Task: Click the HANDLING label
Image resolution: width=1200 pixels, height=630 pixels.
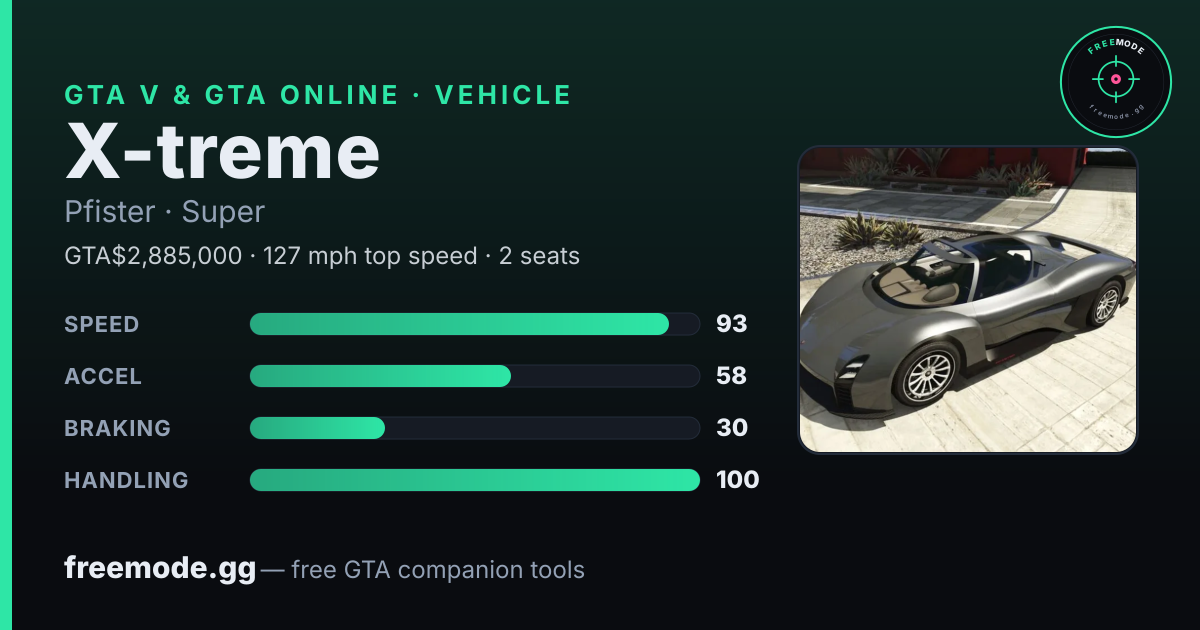Action: coord(126,481)
